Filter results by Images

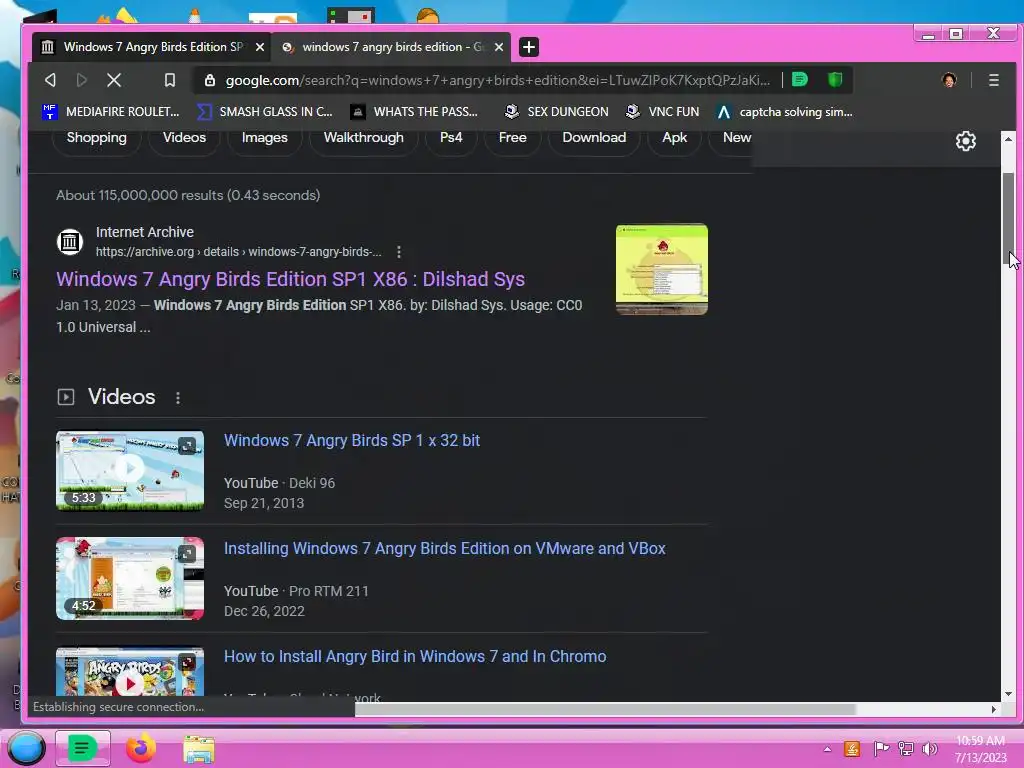pos(264,137)
